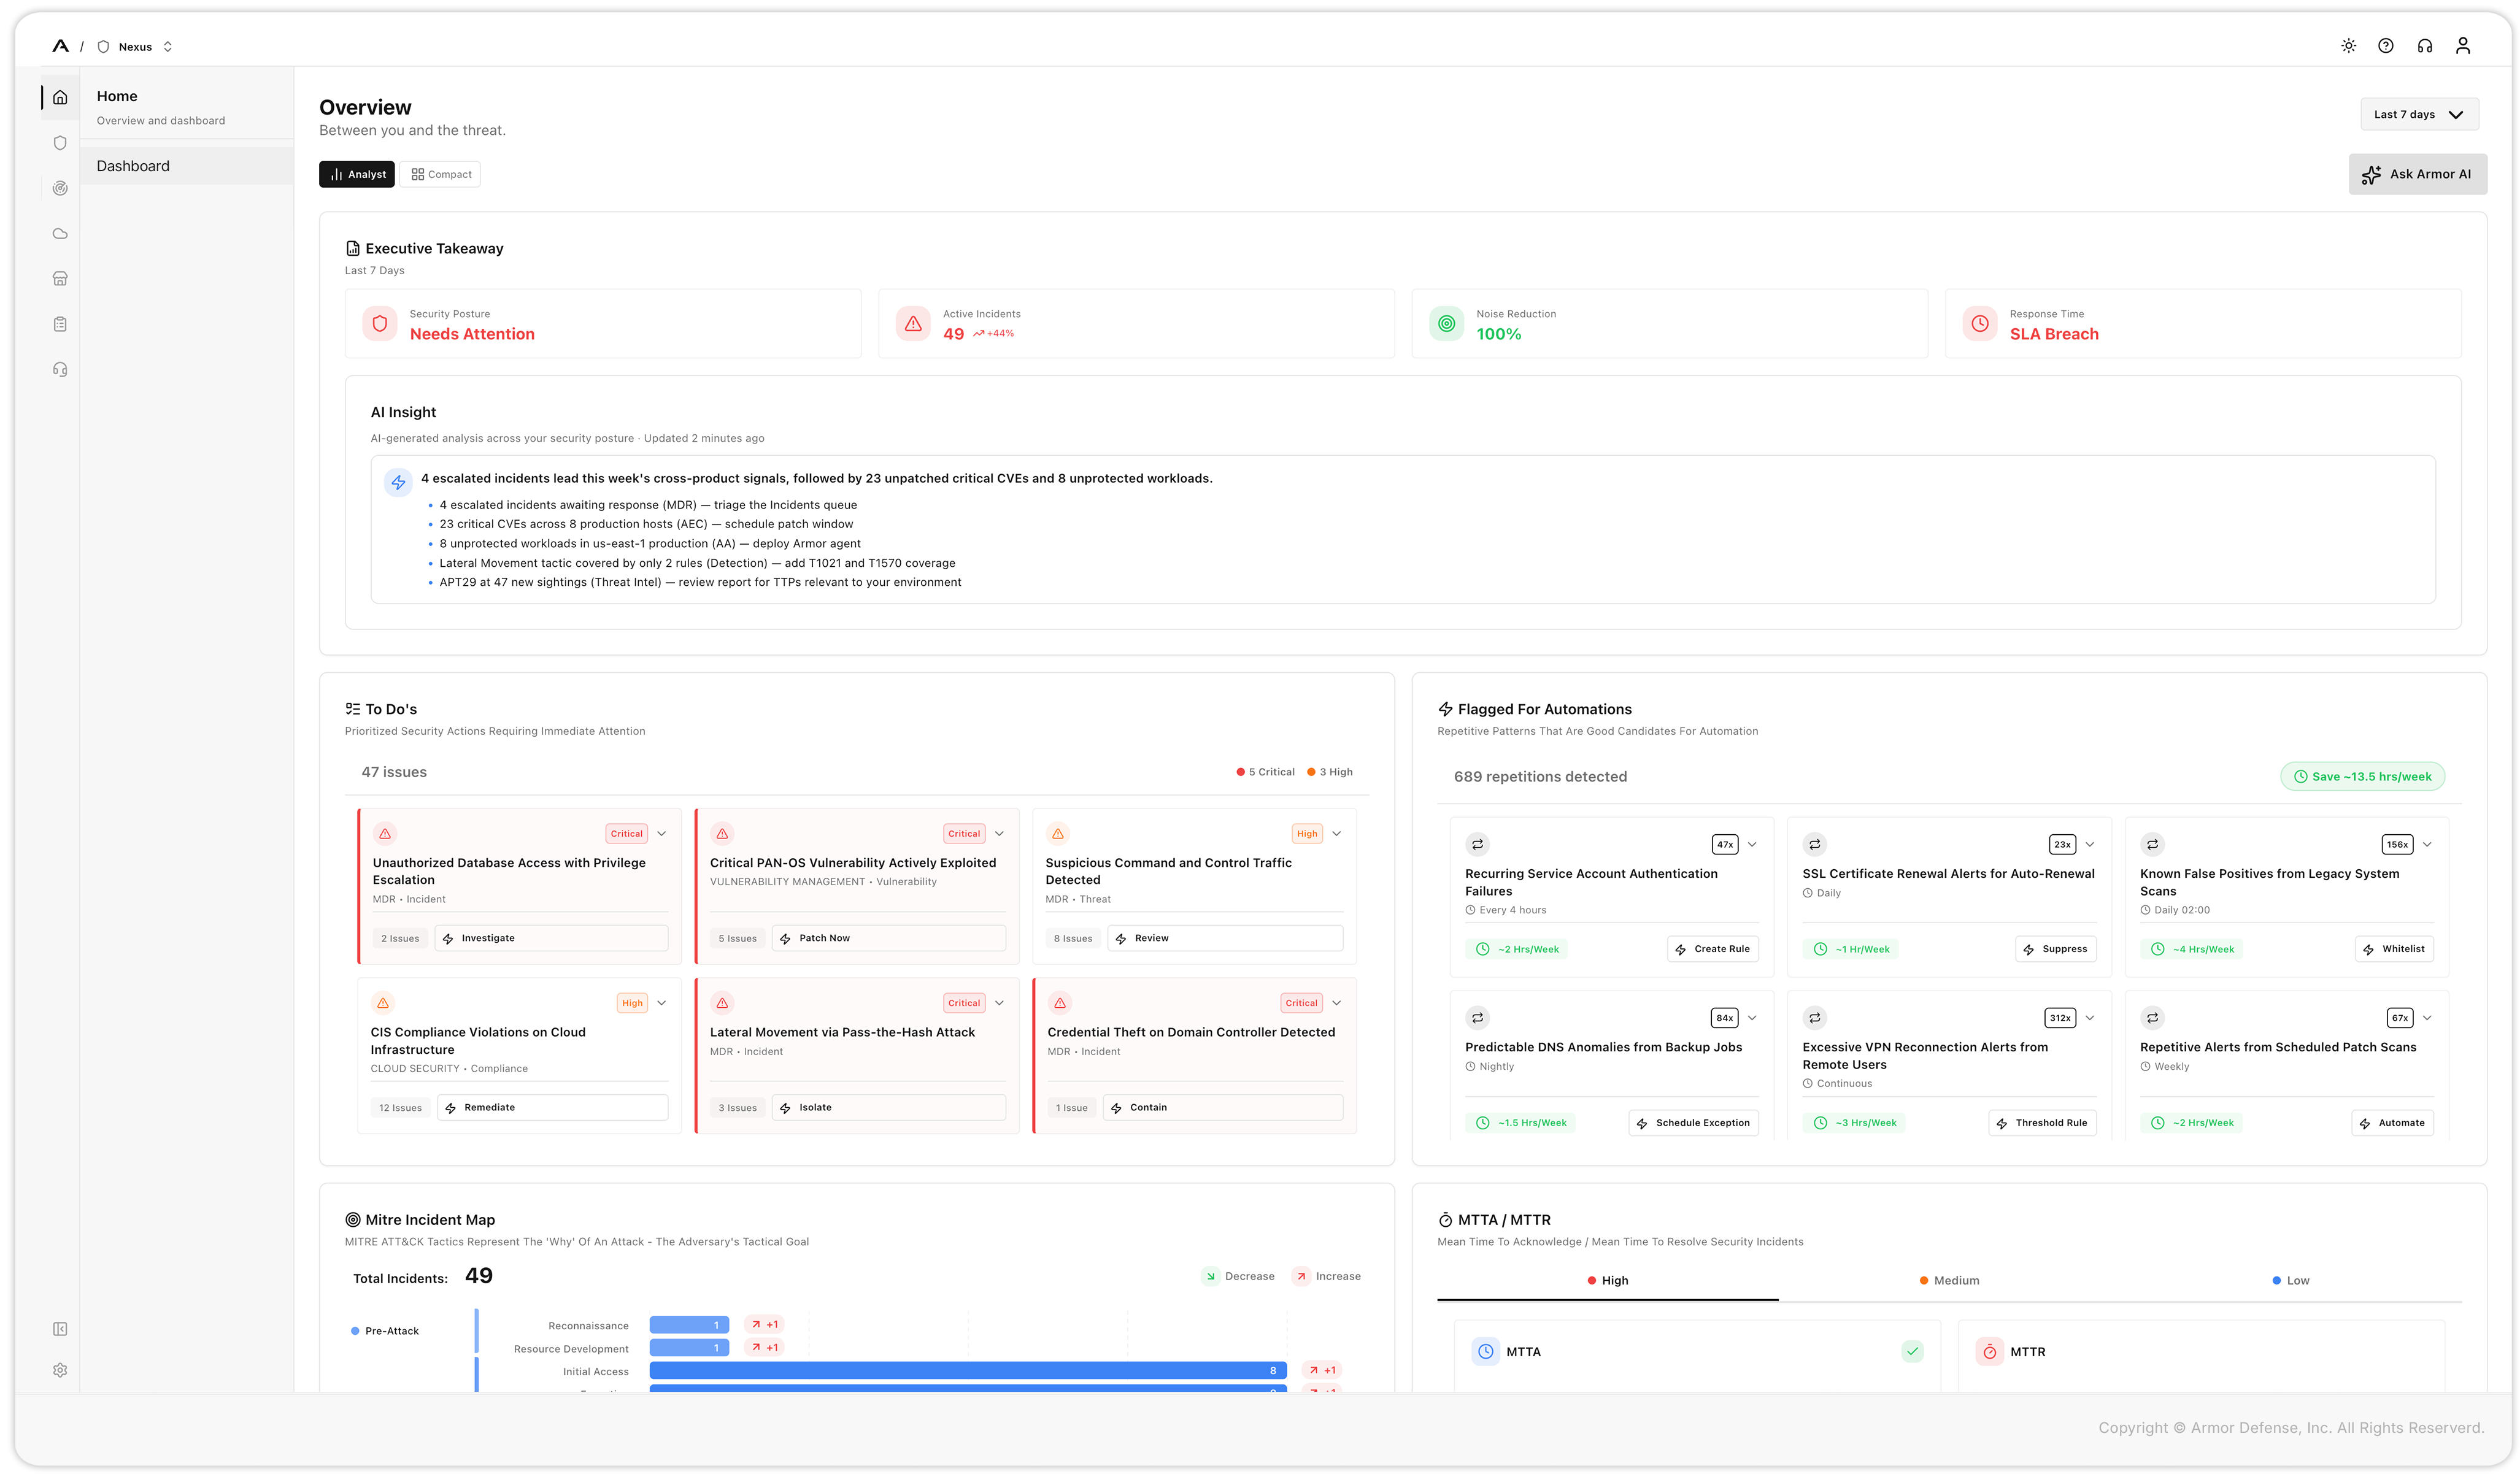The width and height of the screenshot is (2520, 1474).
Task: Expand Recurring Service Account Authentication Failures card
Action: click(x=1752, y=845)
